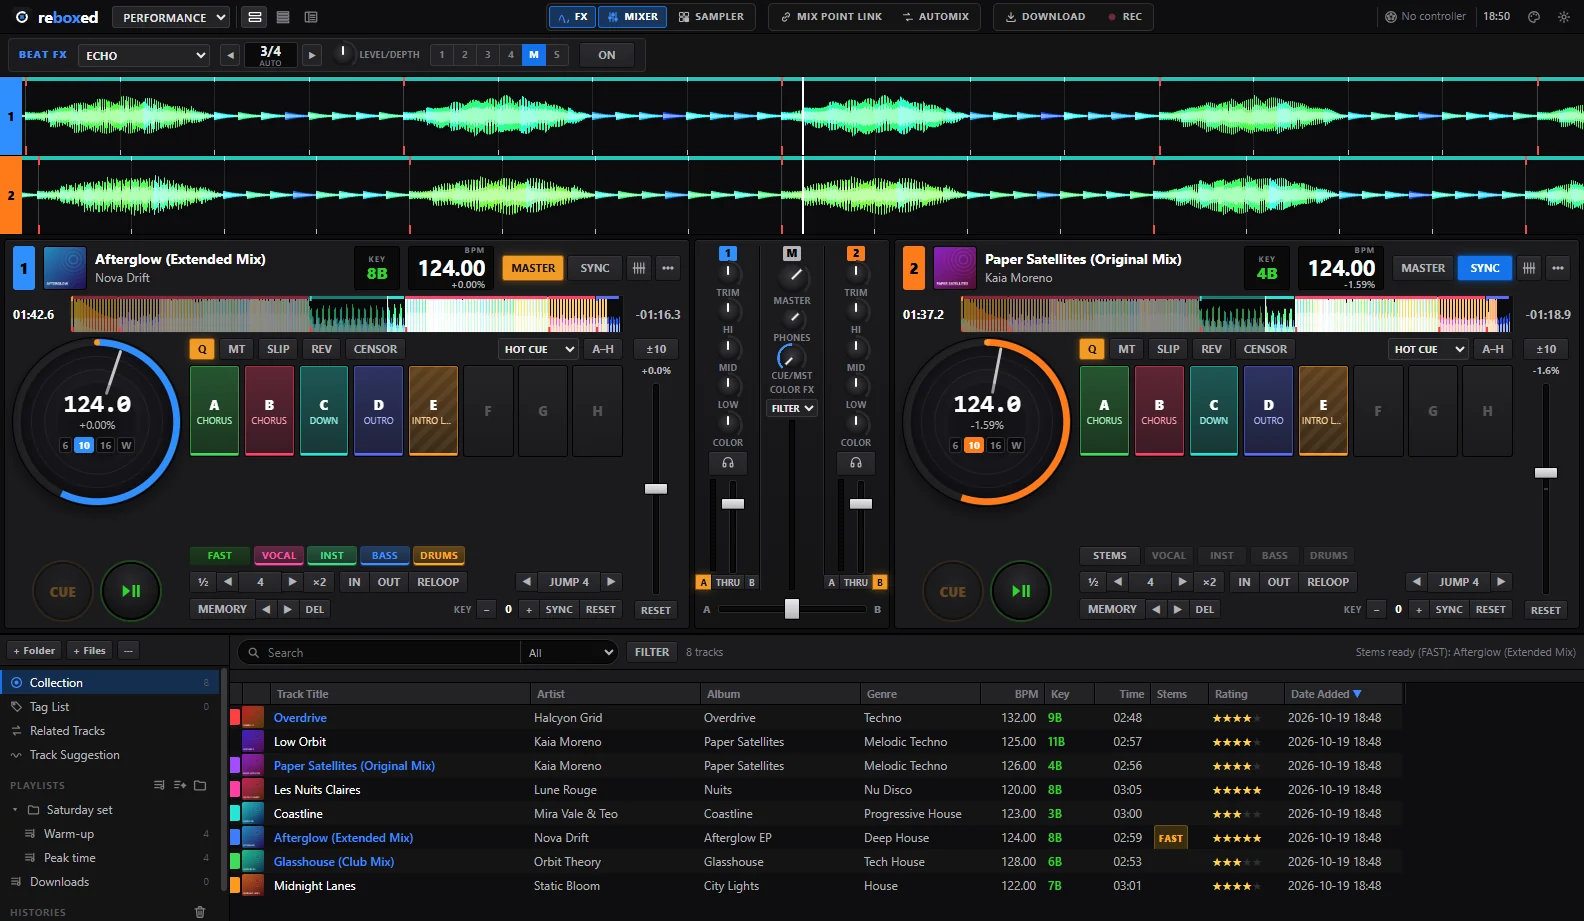Click the crossfader handle
This screenshot has height=921, width=1584.
792,609
